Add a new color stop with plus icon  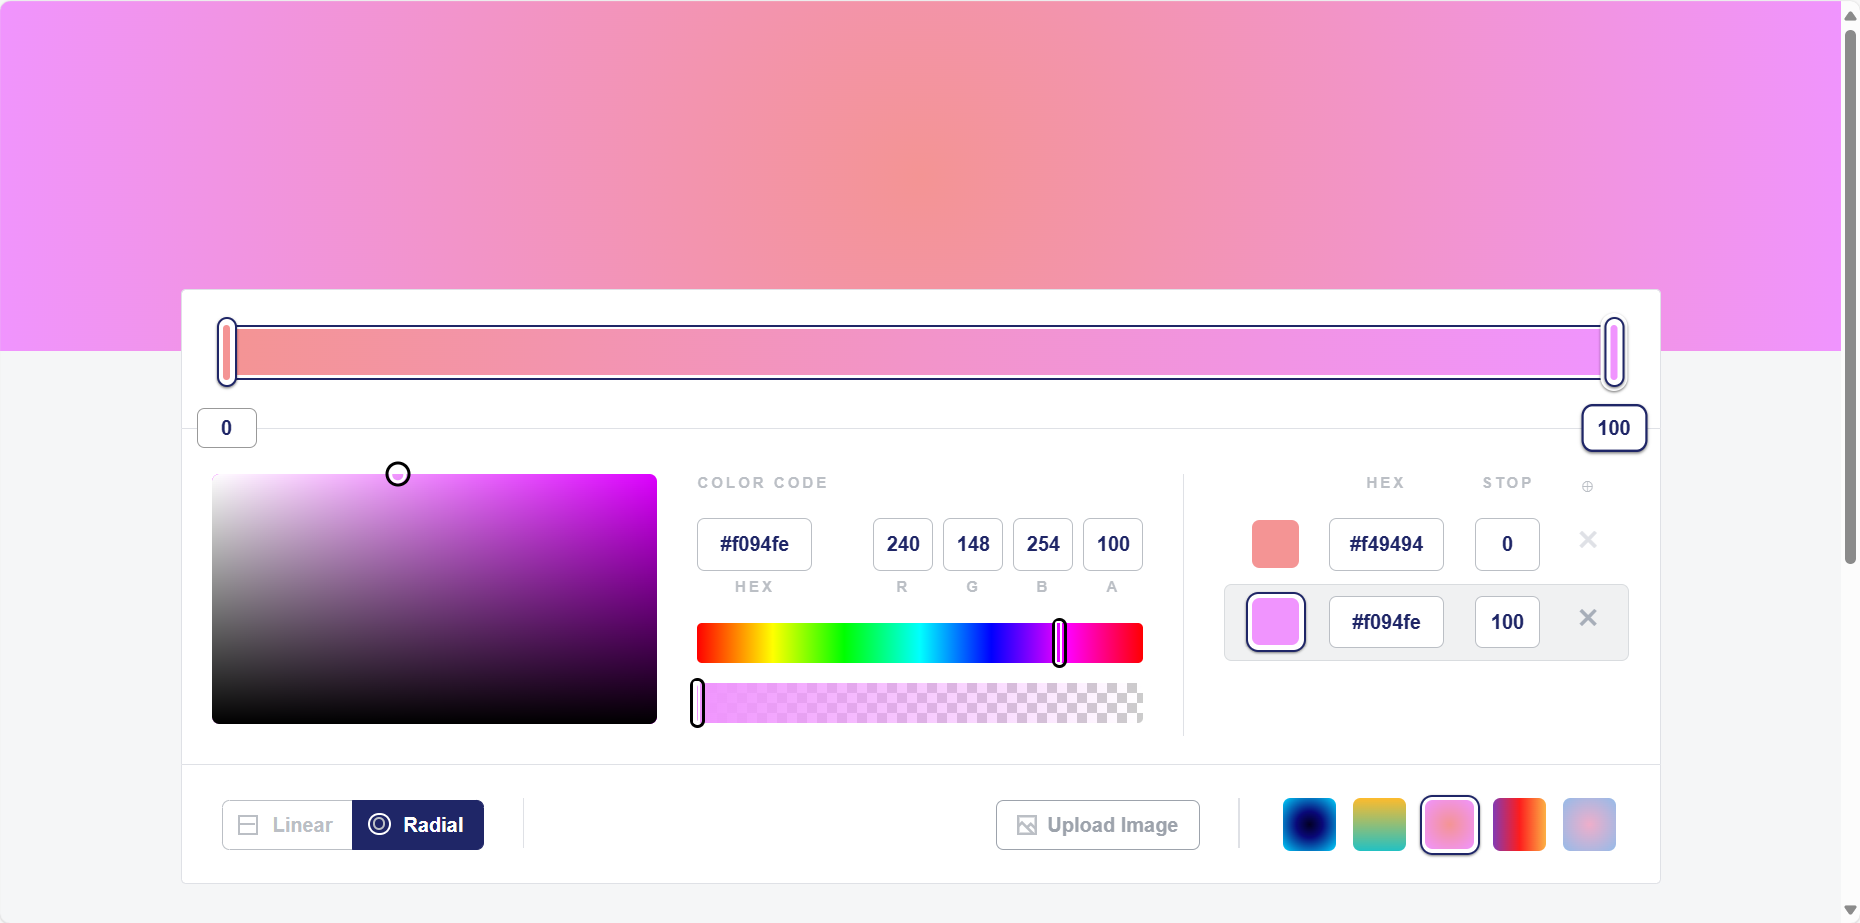1587,486
